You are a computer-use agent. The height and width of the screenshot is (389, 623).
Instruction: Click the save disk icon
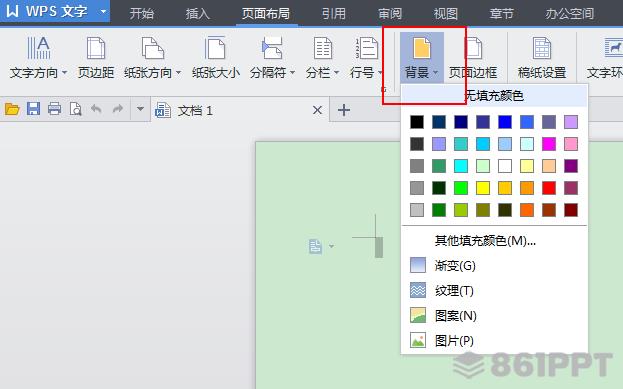33,109
